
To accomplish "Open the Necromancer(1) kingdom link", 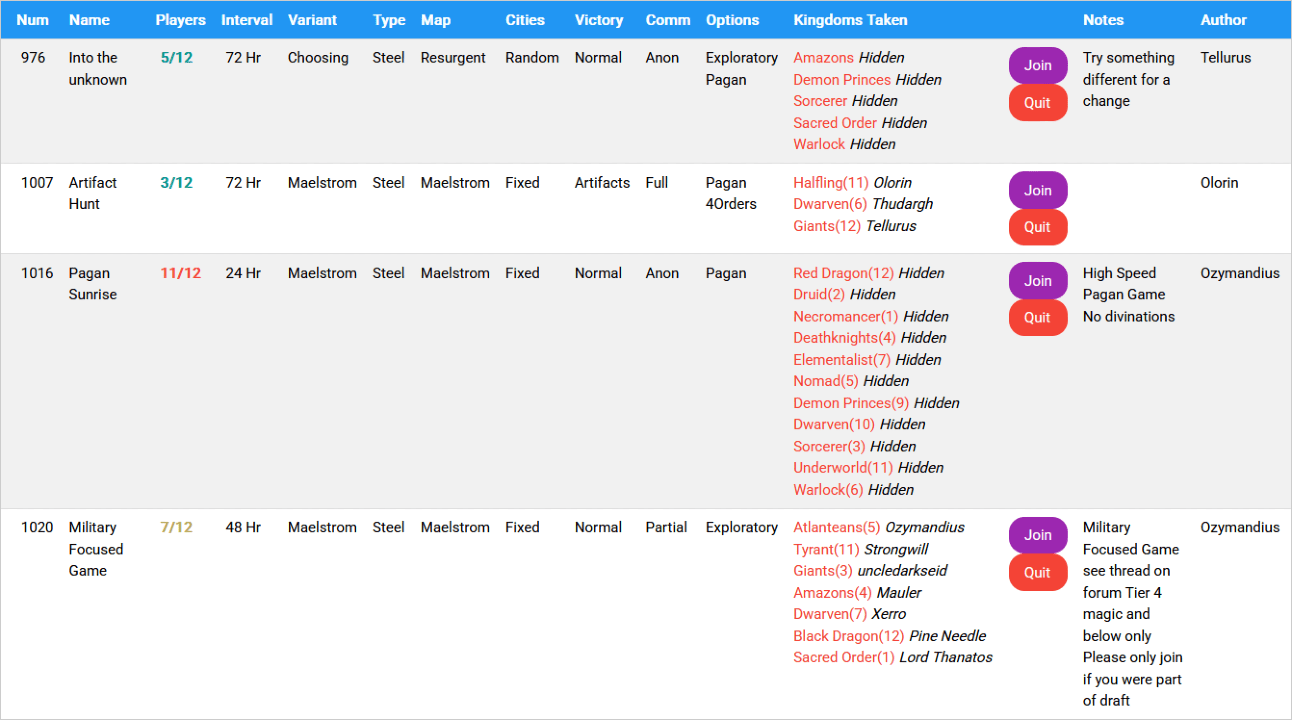I will pos(845,316).
